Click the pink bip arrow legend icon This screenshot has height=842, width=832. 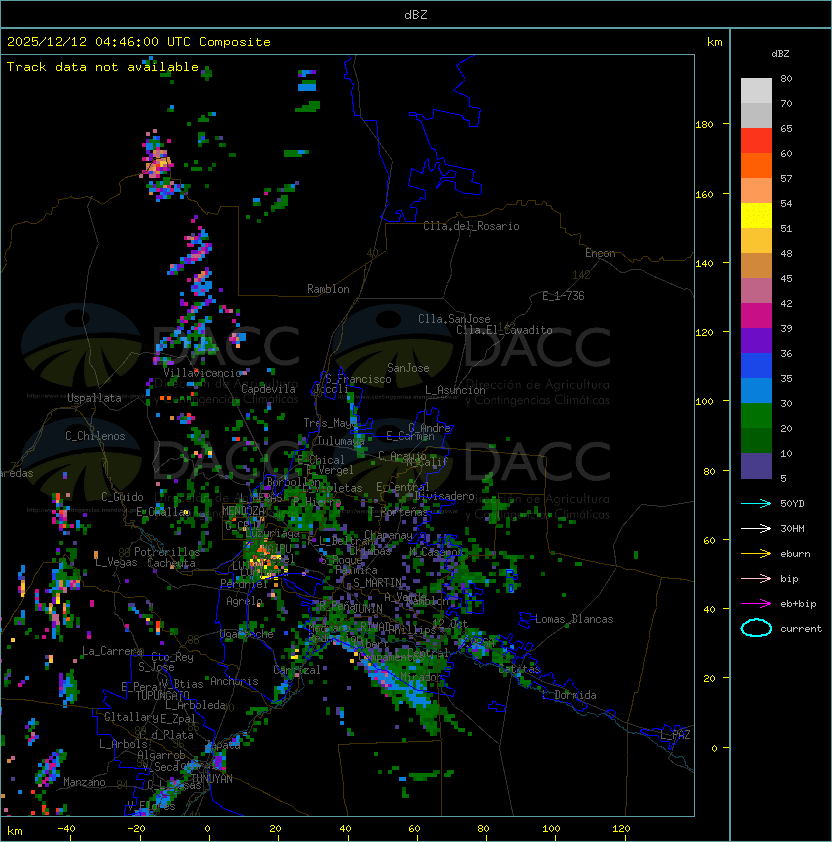point(756,578)
